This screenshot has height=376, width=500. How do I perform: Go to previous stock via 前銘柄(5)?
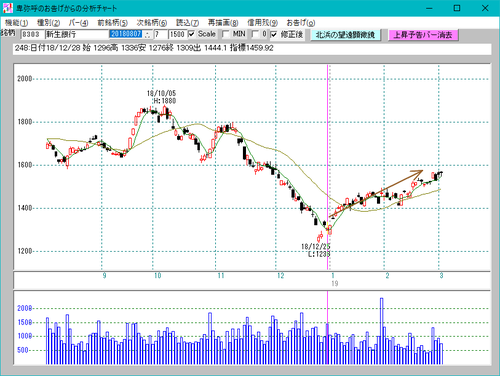pos(113,23)
